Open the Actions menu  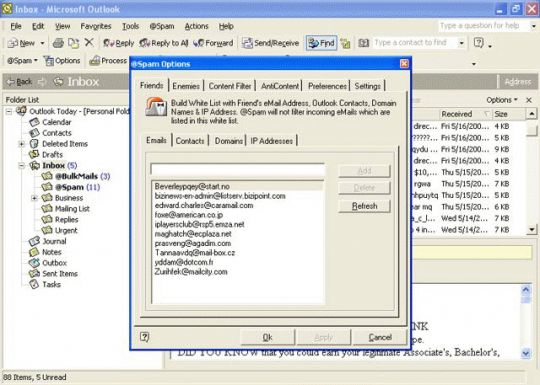click(196, 26)
